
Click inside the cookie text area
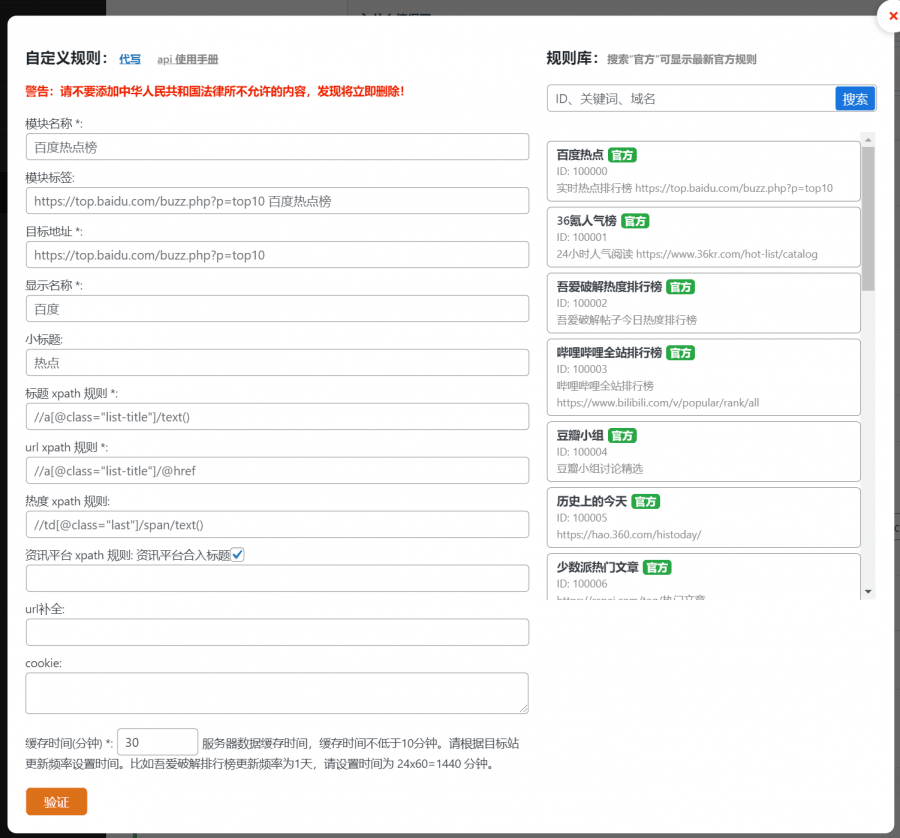pos(277,692)
